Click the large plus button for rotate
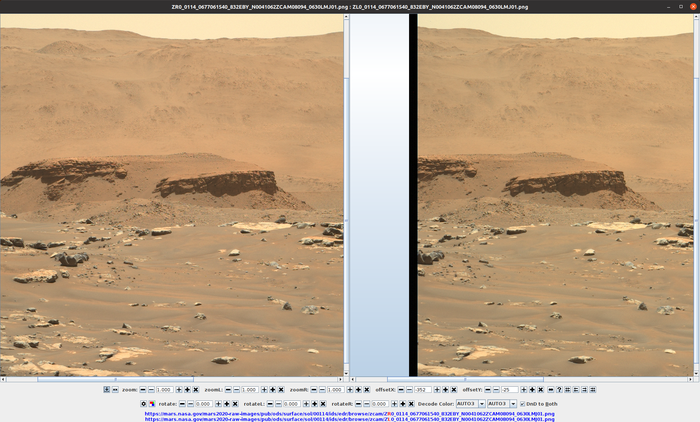 pos(227,404)
